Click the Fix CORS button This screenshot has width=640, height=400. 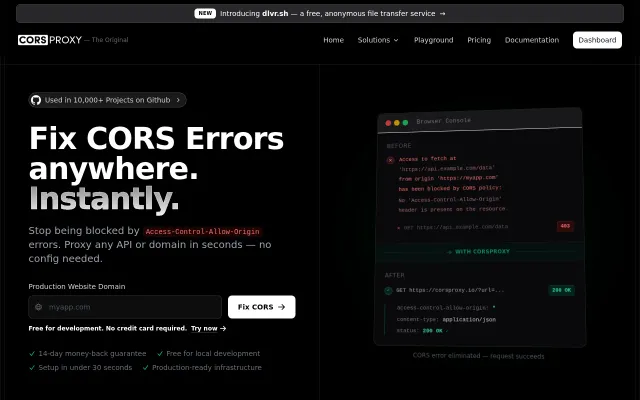point(262,307)
